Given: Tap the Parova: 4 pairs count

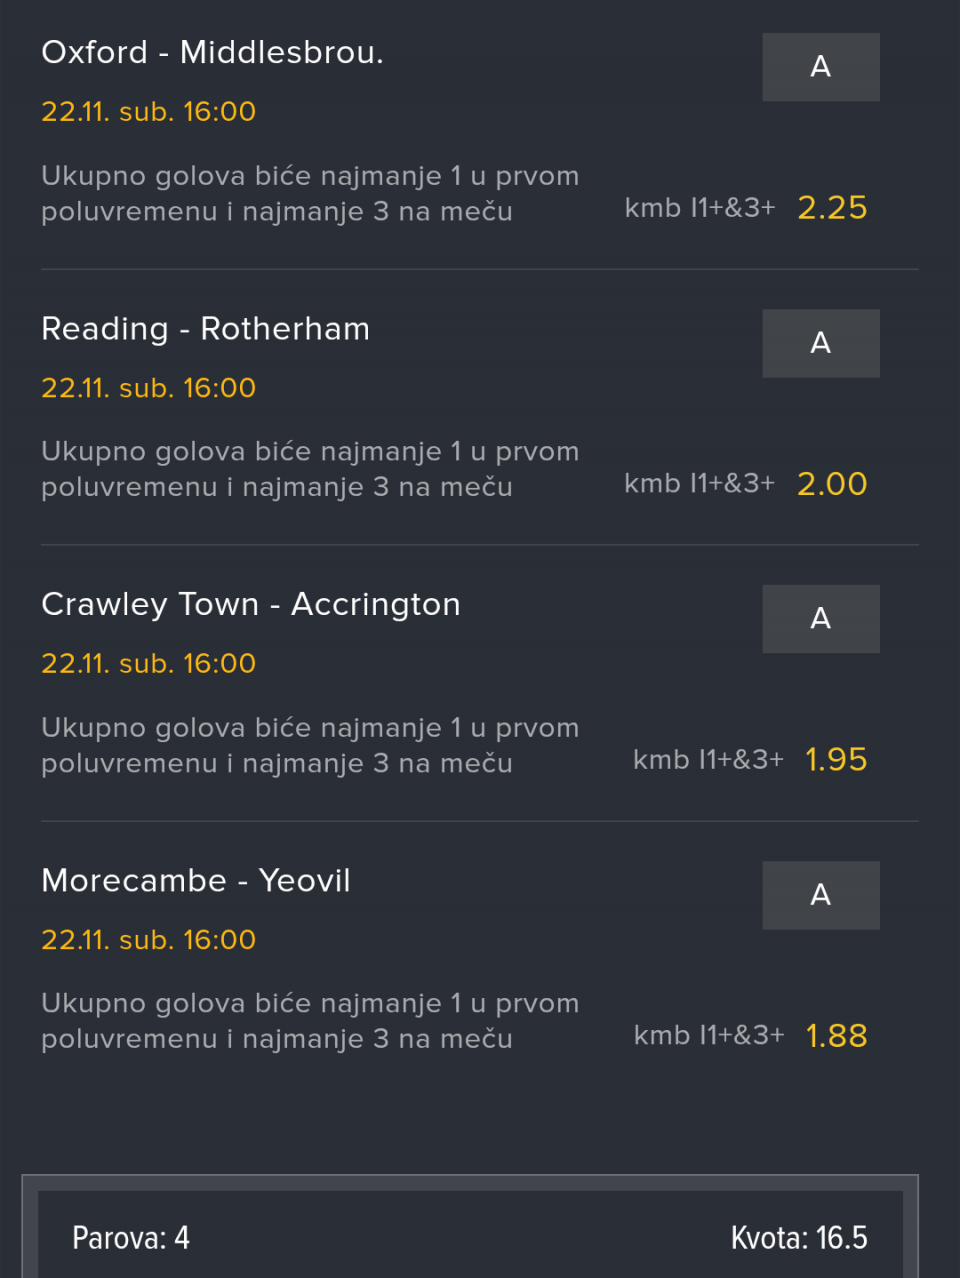Looking at the screenshot, I should (x=131, y=1238).
